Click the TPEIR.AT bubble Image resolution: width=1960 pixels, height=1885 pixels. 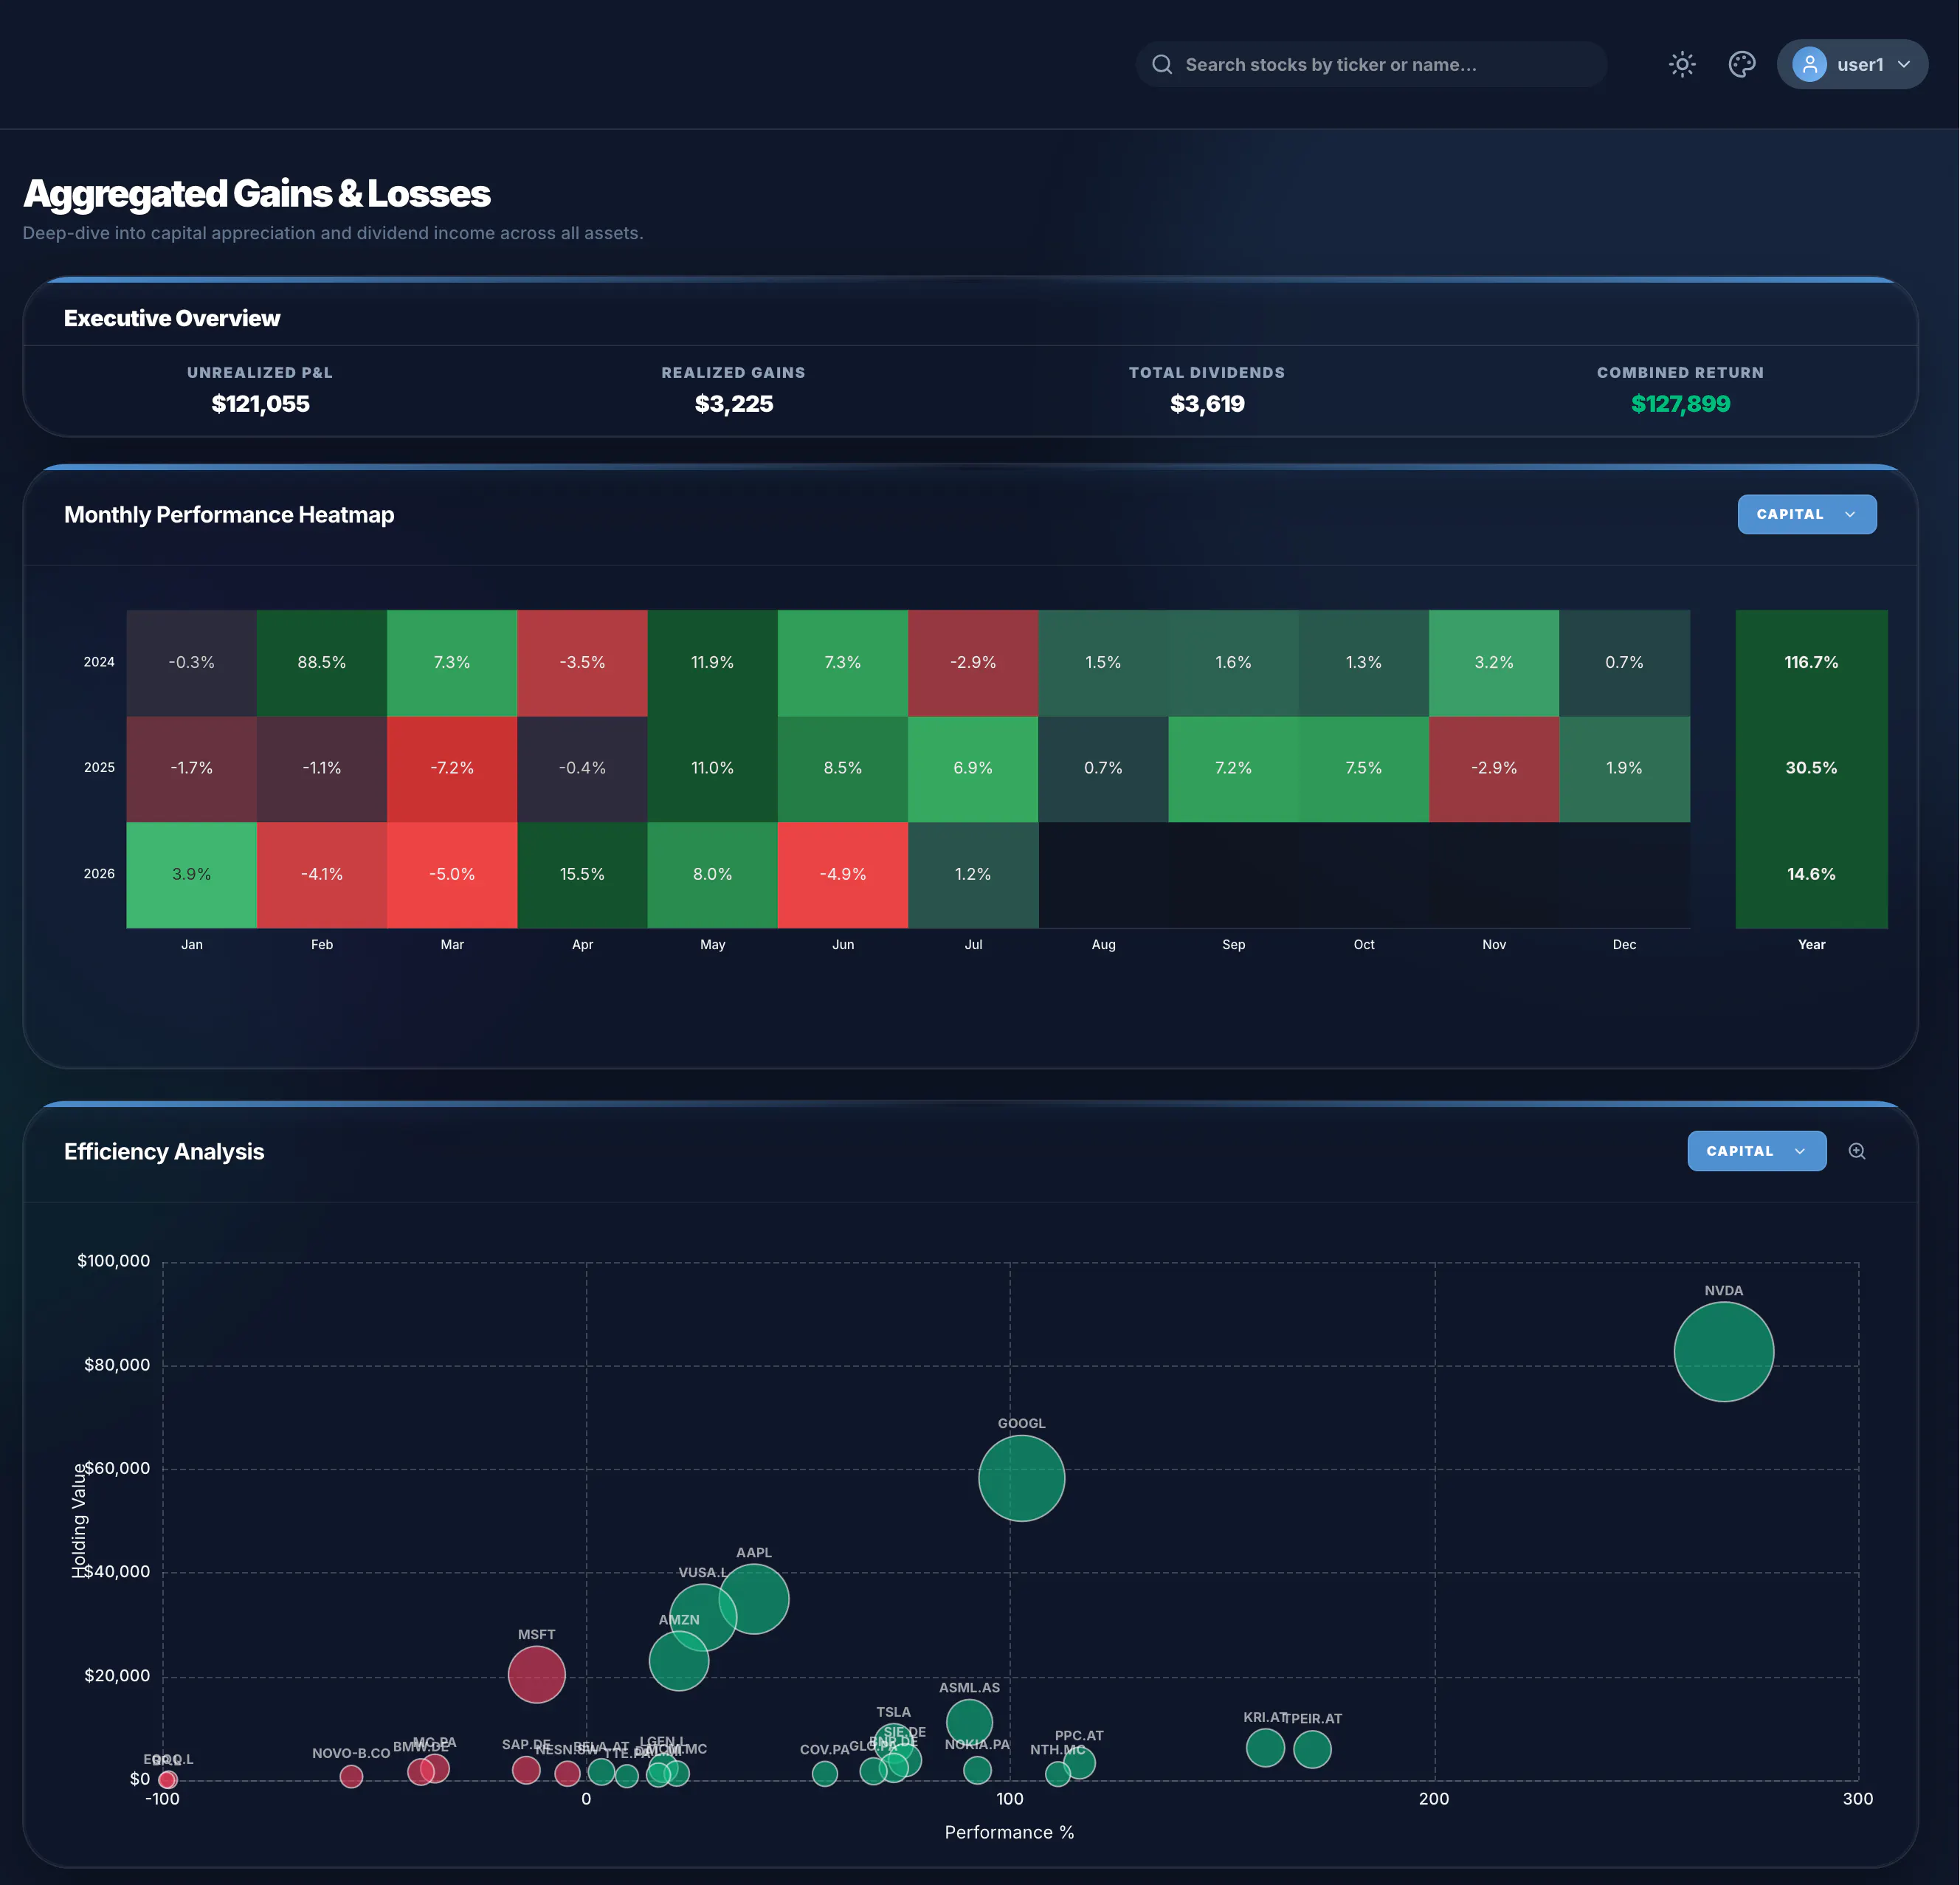click(x=1312, y=1749)
